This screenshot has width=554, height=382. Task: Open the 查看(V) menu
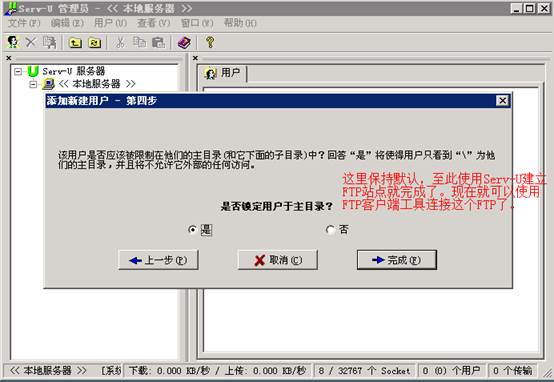click(153, 23)
